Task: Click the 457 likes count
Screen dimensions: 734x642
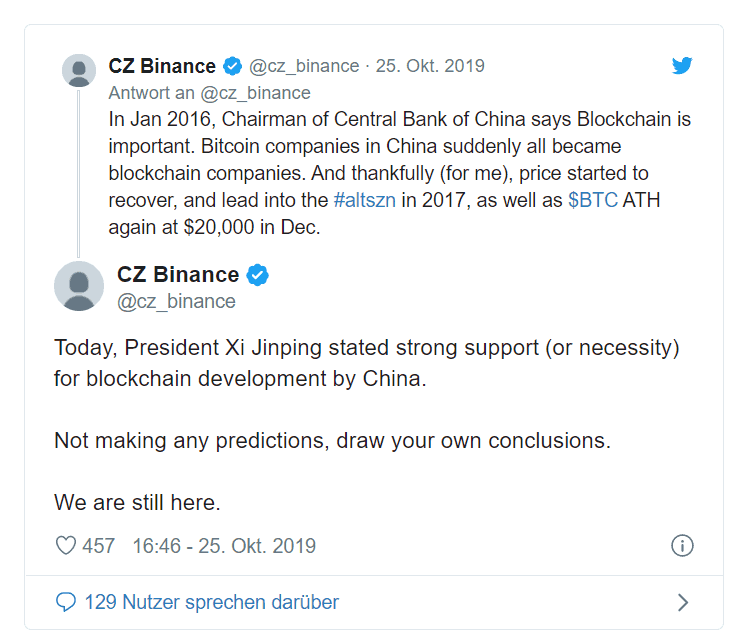Action: [99, 546]
